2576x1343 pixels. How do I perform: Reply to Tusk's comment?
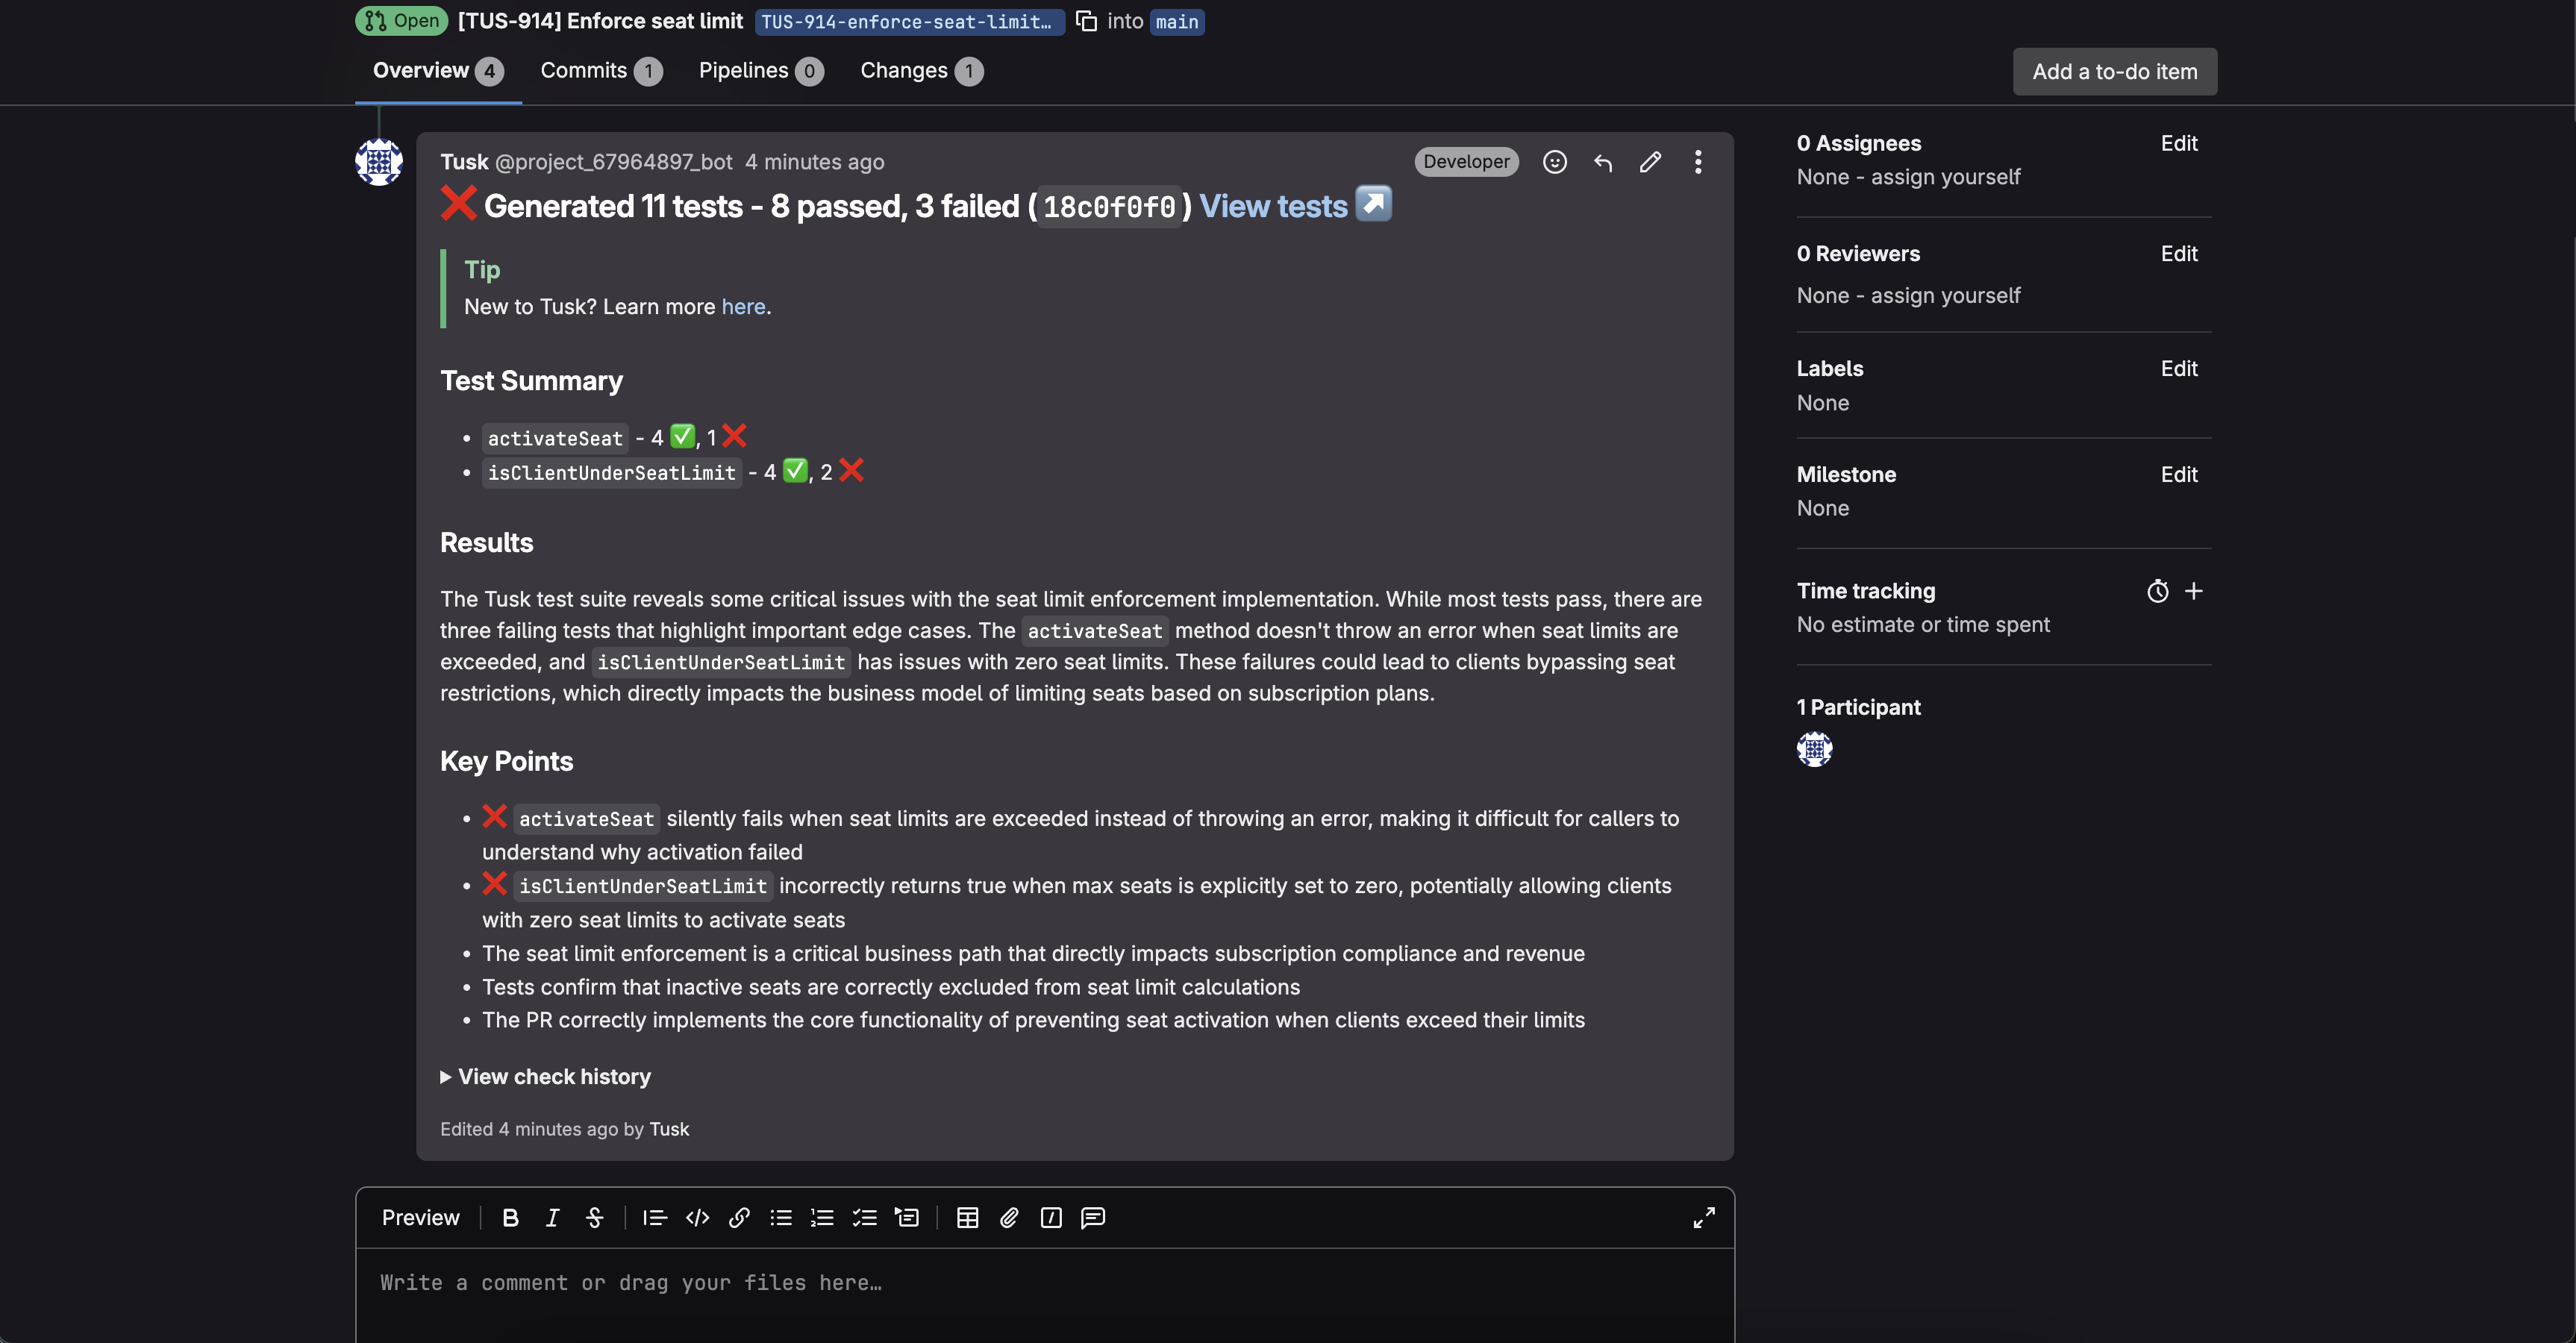point(1602,161)
